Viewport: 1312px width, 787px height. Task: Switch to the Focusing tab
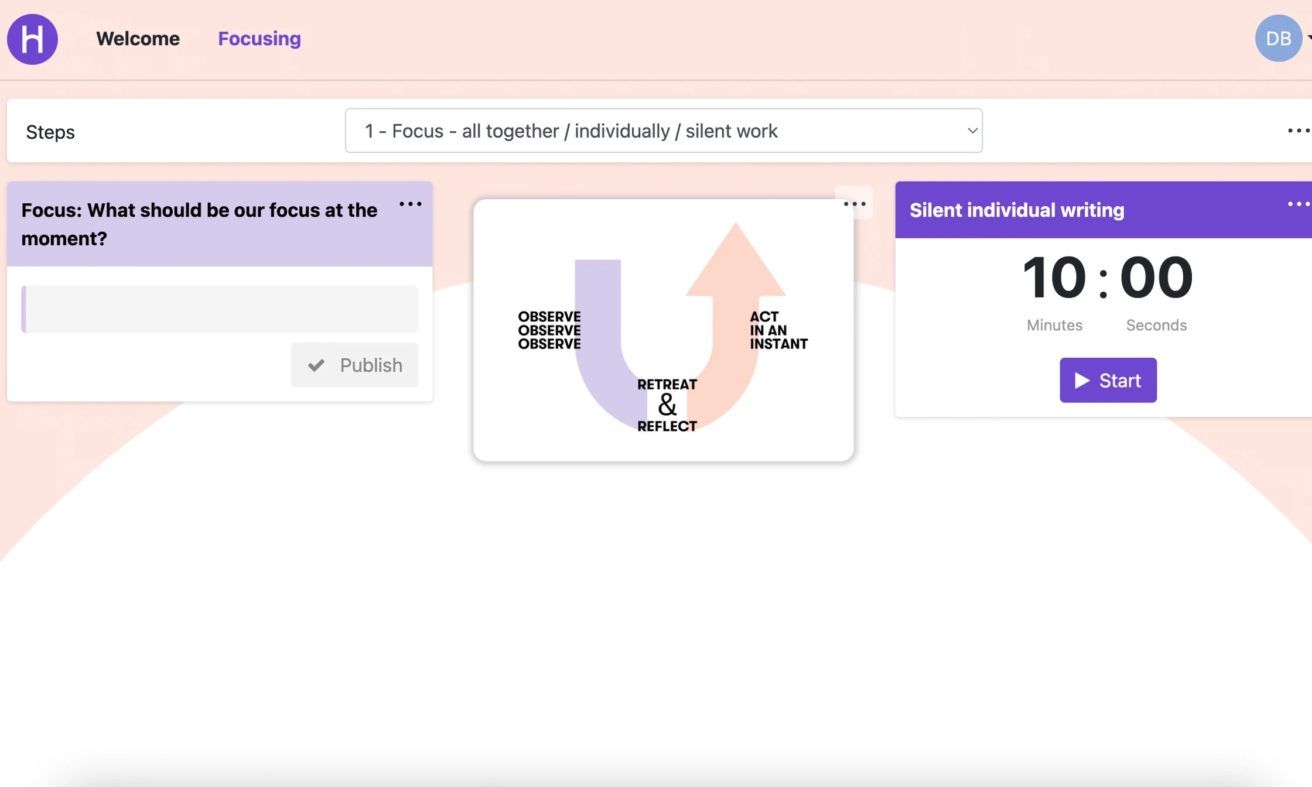point(259,39)
